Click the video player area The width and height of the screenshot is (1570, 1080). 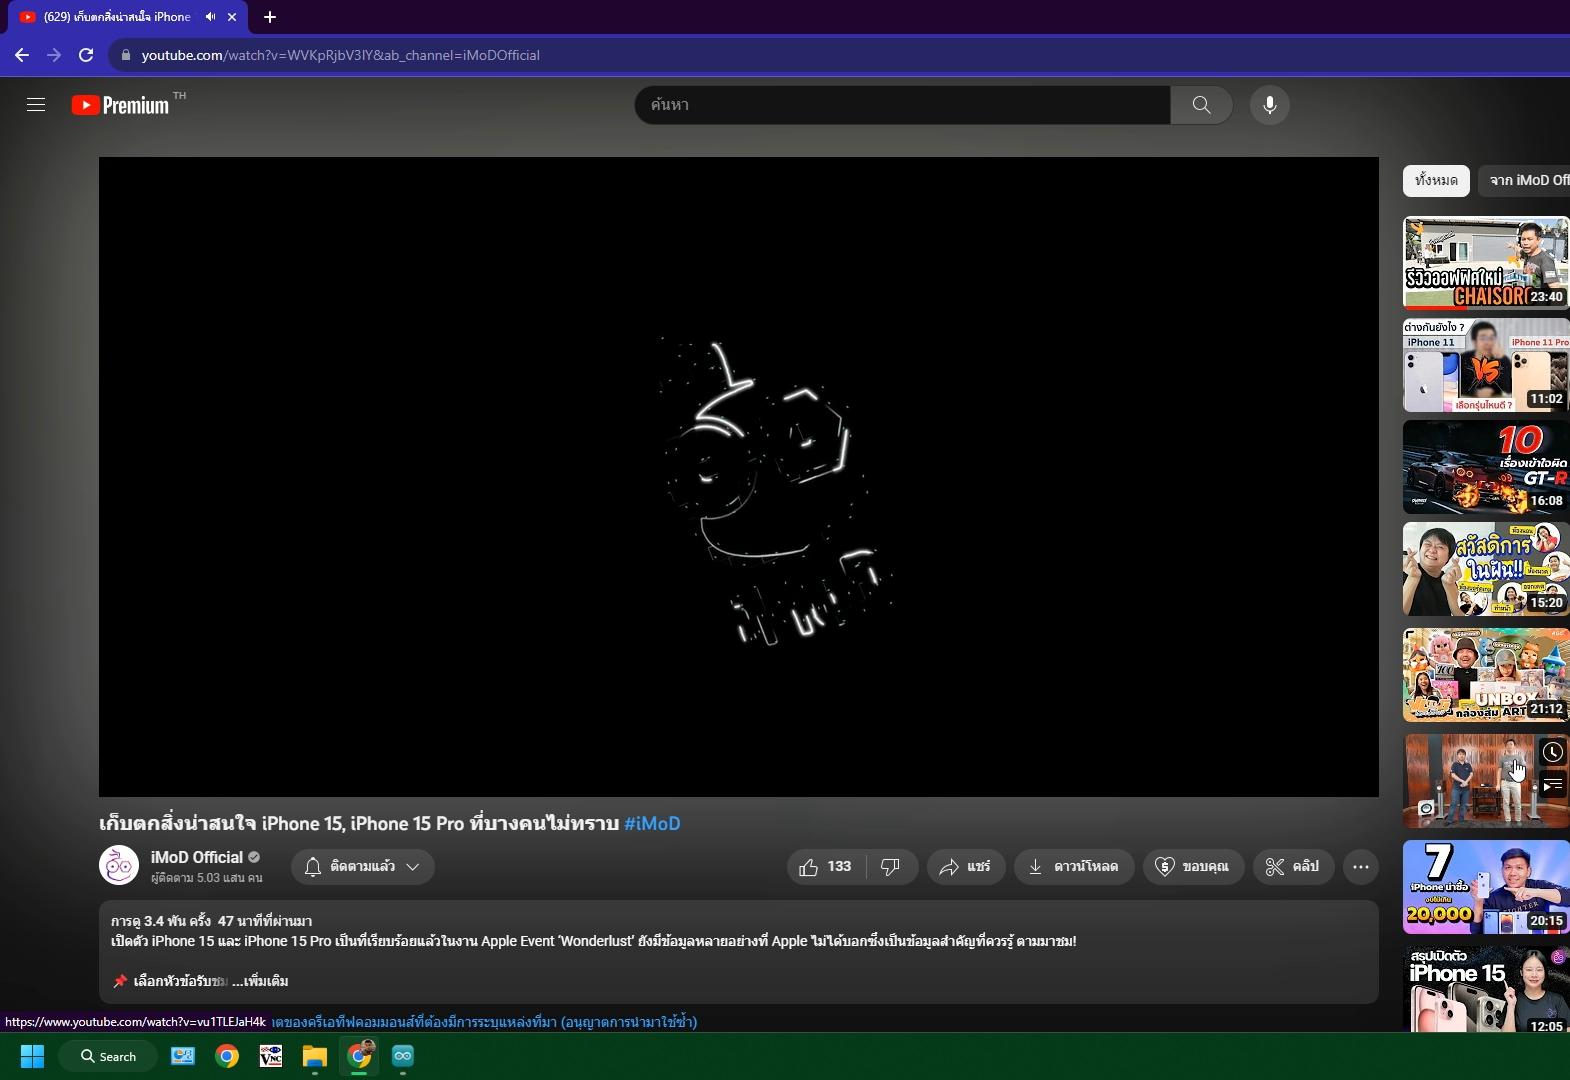point(739,477)
